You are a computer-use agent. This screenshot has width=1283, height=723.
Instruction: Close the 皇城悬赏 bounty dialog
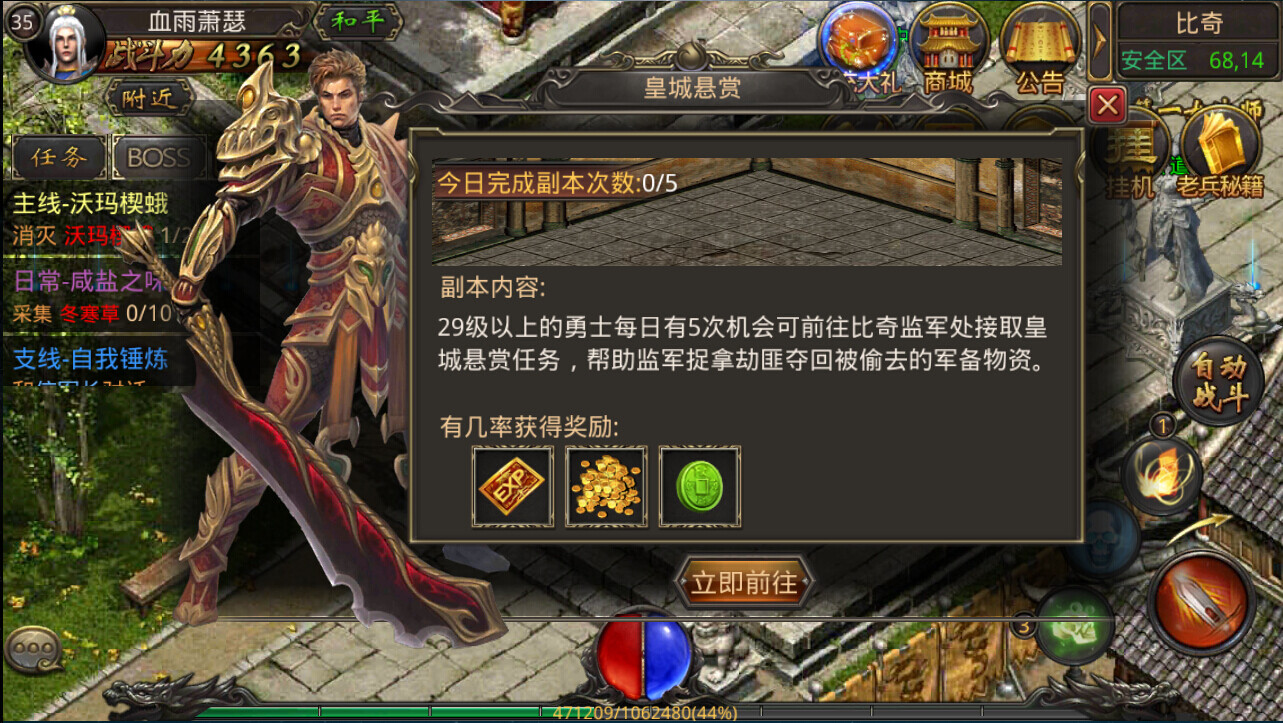coord(1107,104)
